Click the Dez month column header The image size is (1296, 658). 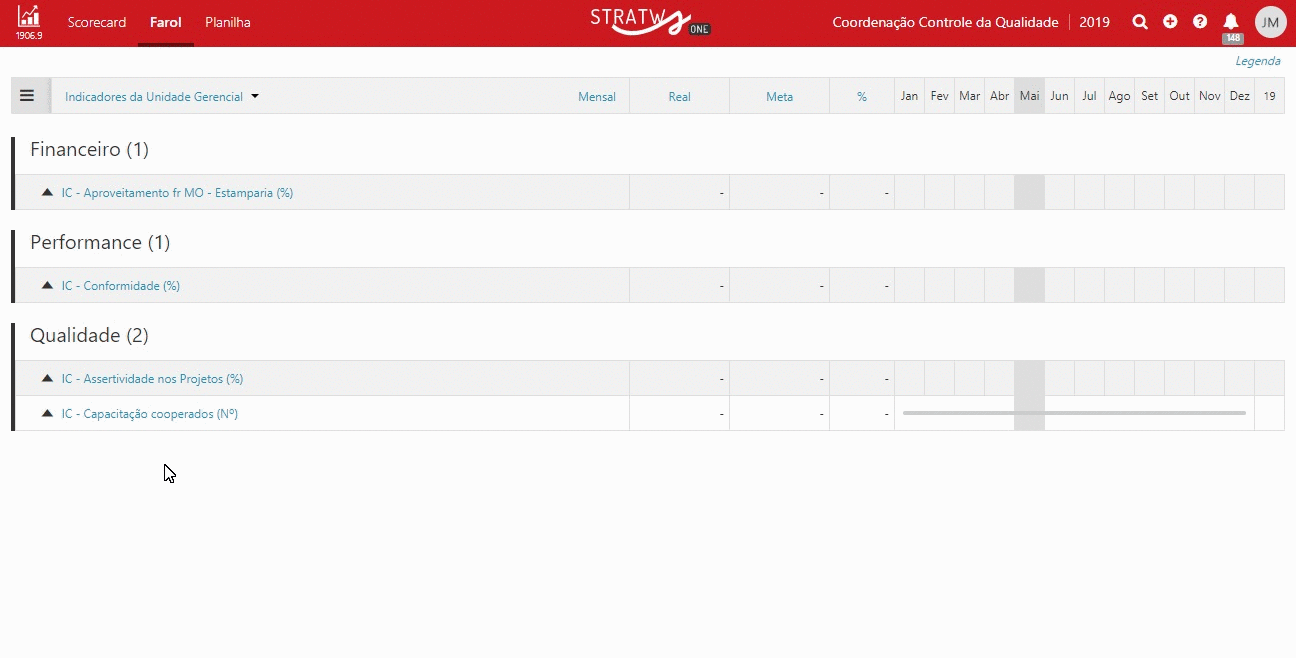coord(1239,96)
